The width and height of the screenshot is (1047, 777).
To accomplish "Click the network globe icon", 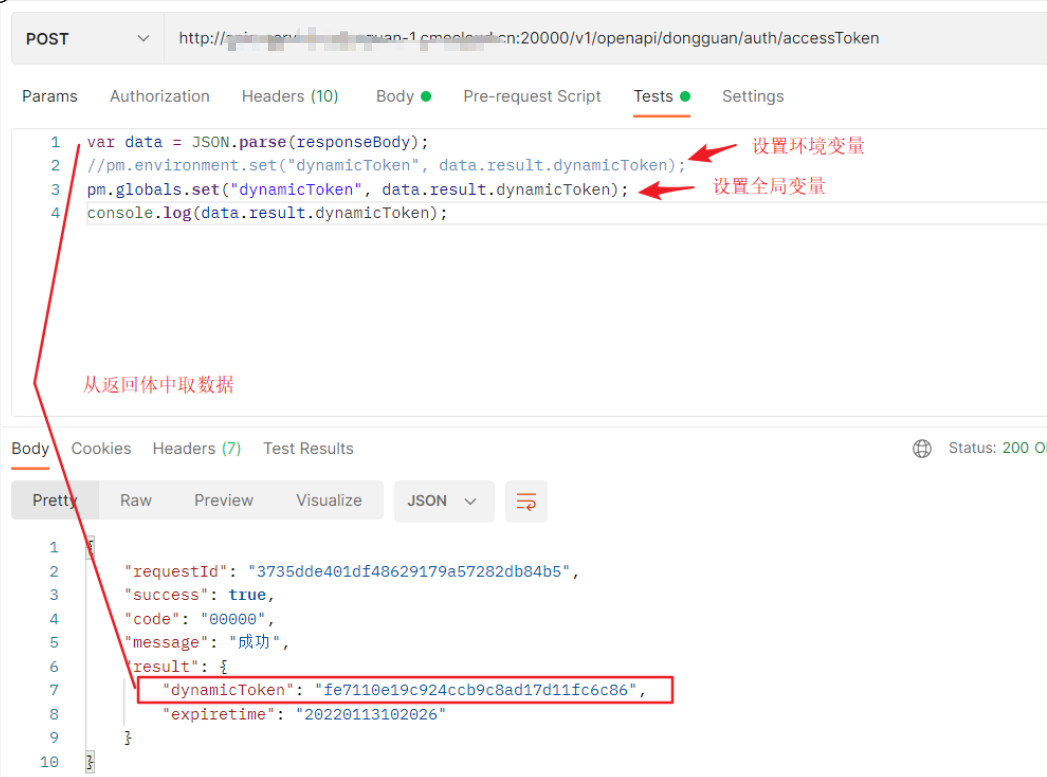I will (921, 449).
